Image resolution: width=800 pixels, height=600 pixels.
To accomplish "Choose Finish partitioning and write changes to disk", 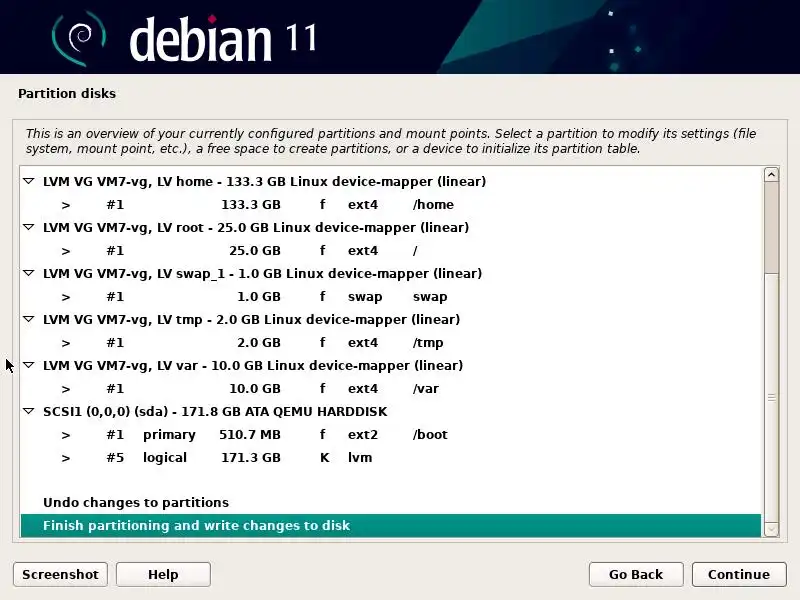I will (x=391, y=526).
